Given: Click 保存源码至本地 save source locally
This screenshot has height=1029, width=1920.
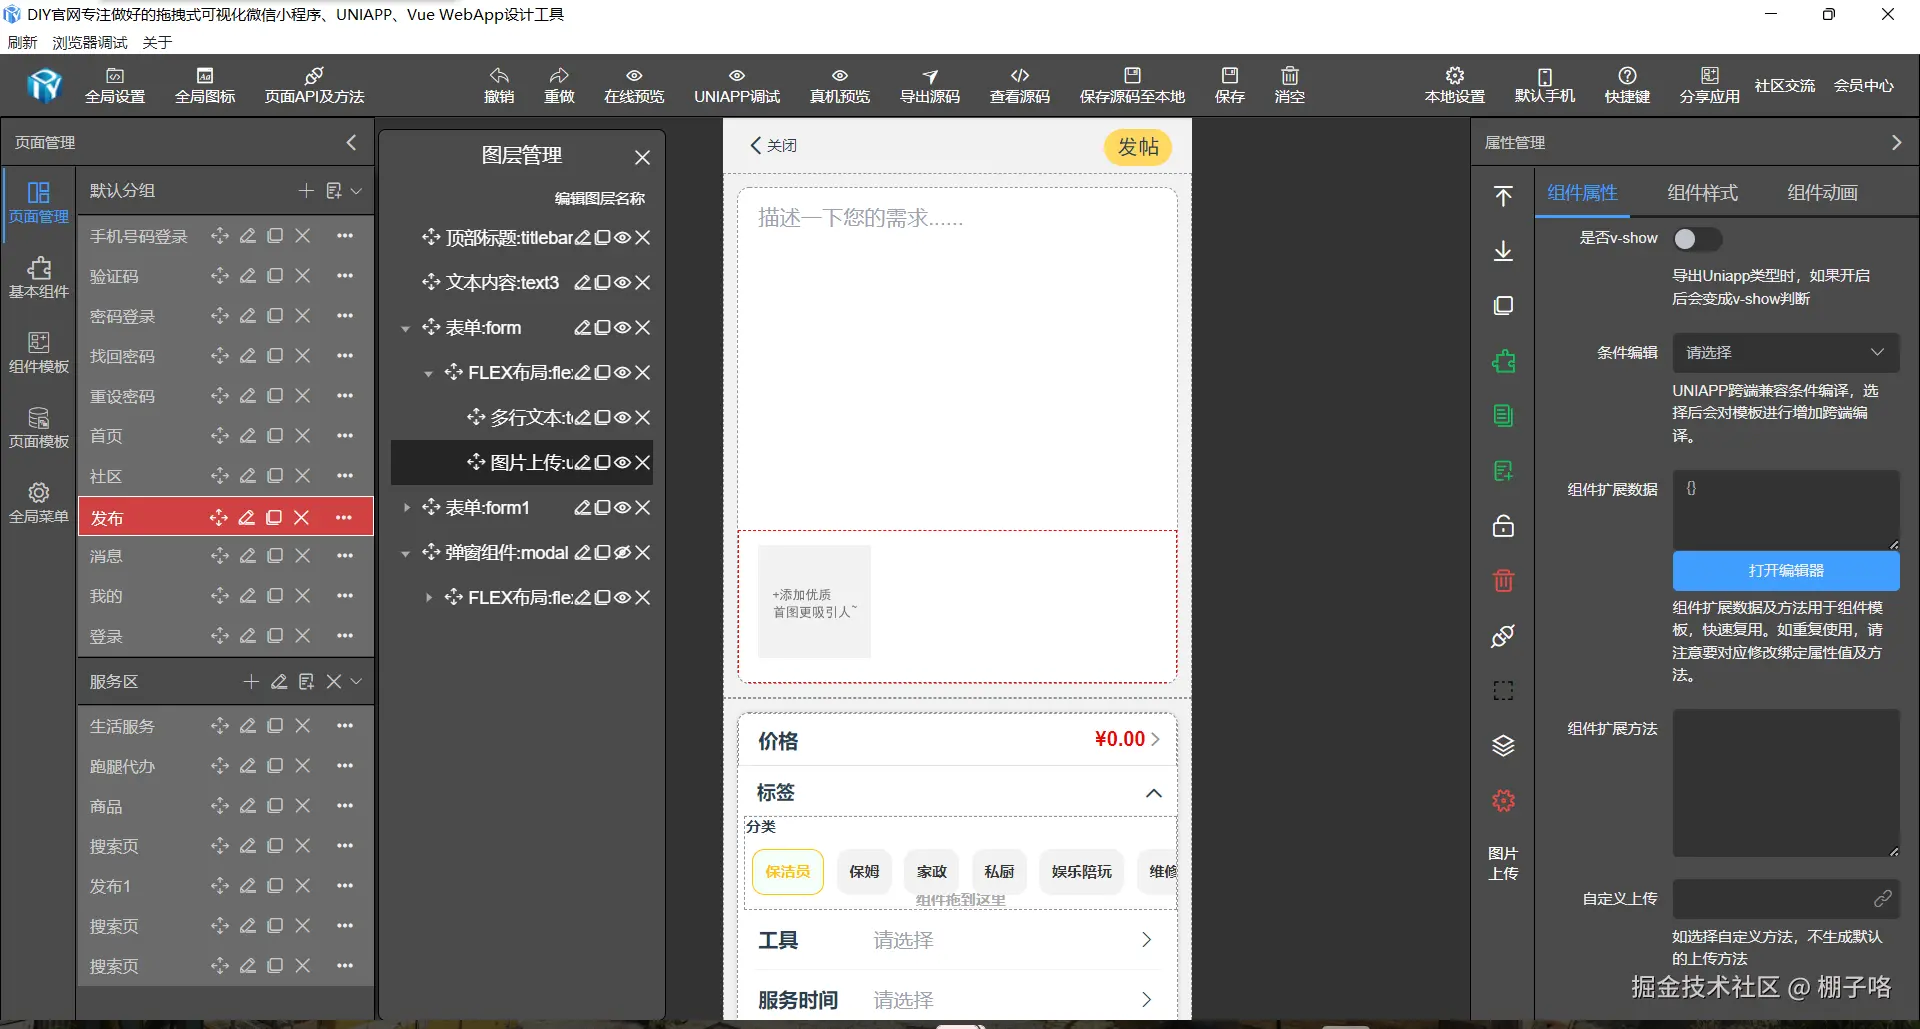Looking at the screenshot, I should [1132, 86].
